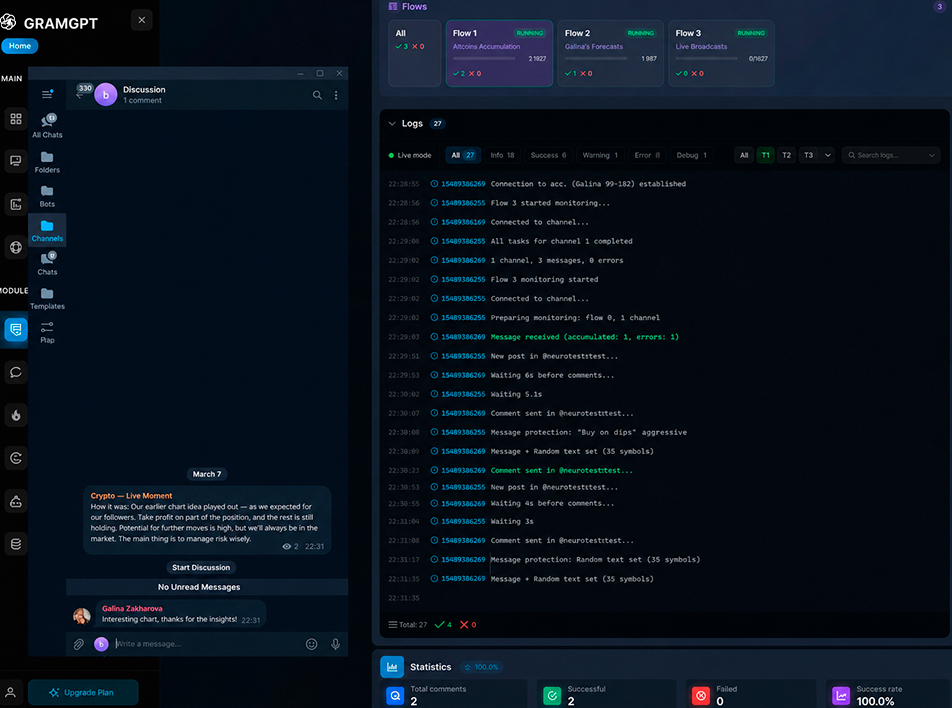Collapse the Logs panel chevron
The width and height of the screenshot is (952, 708).
tap(392, 124)
